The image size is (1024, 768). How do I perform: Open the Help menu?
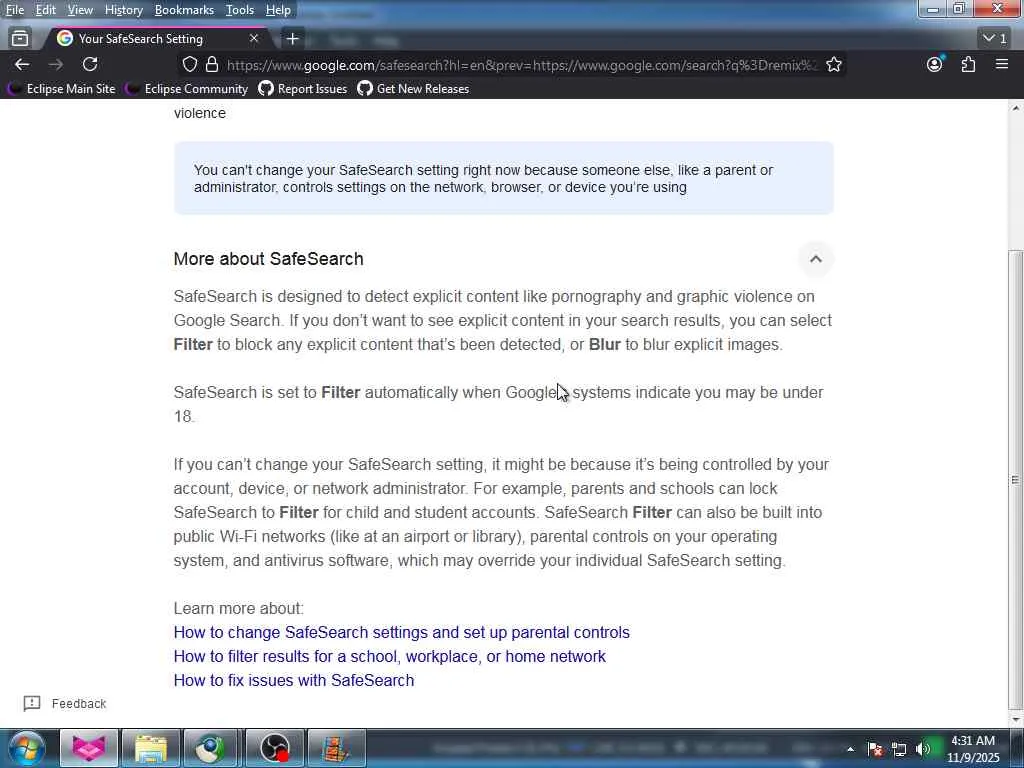278,10
